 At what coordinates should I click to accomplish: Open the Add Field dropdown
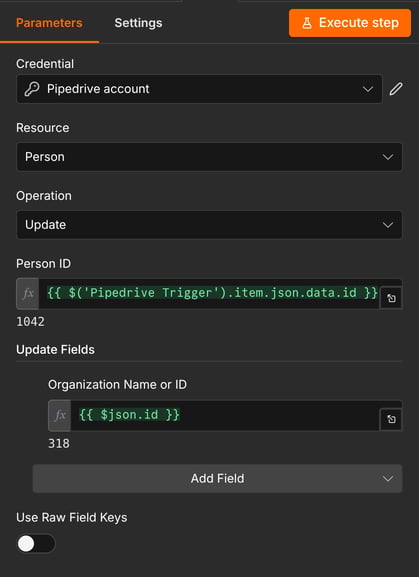(217, 478)
